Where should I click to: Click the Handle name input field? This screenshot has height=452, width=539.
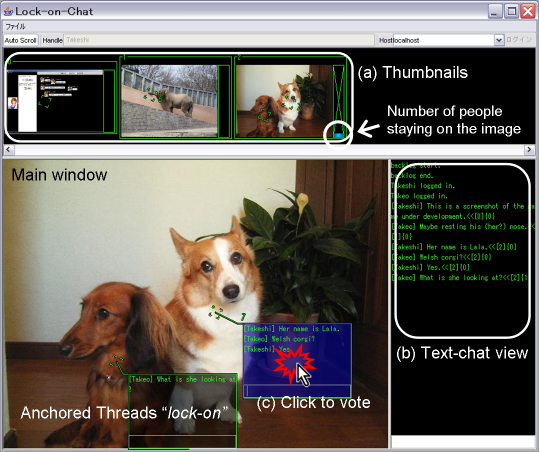(219, 40)
